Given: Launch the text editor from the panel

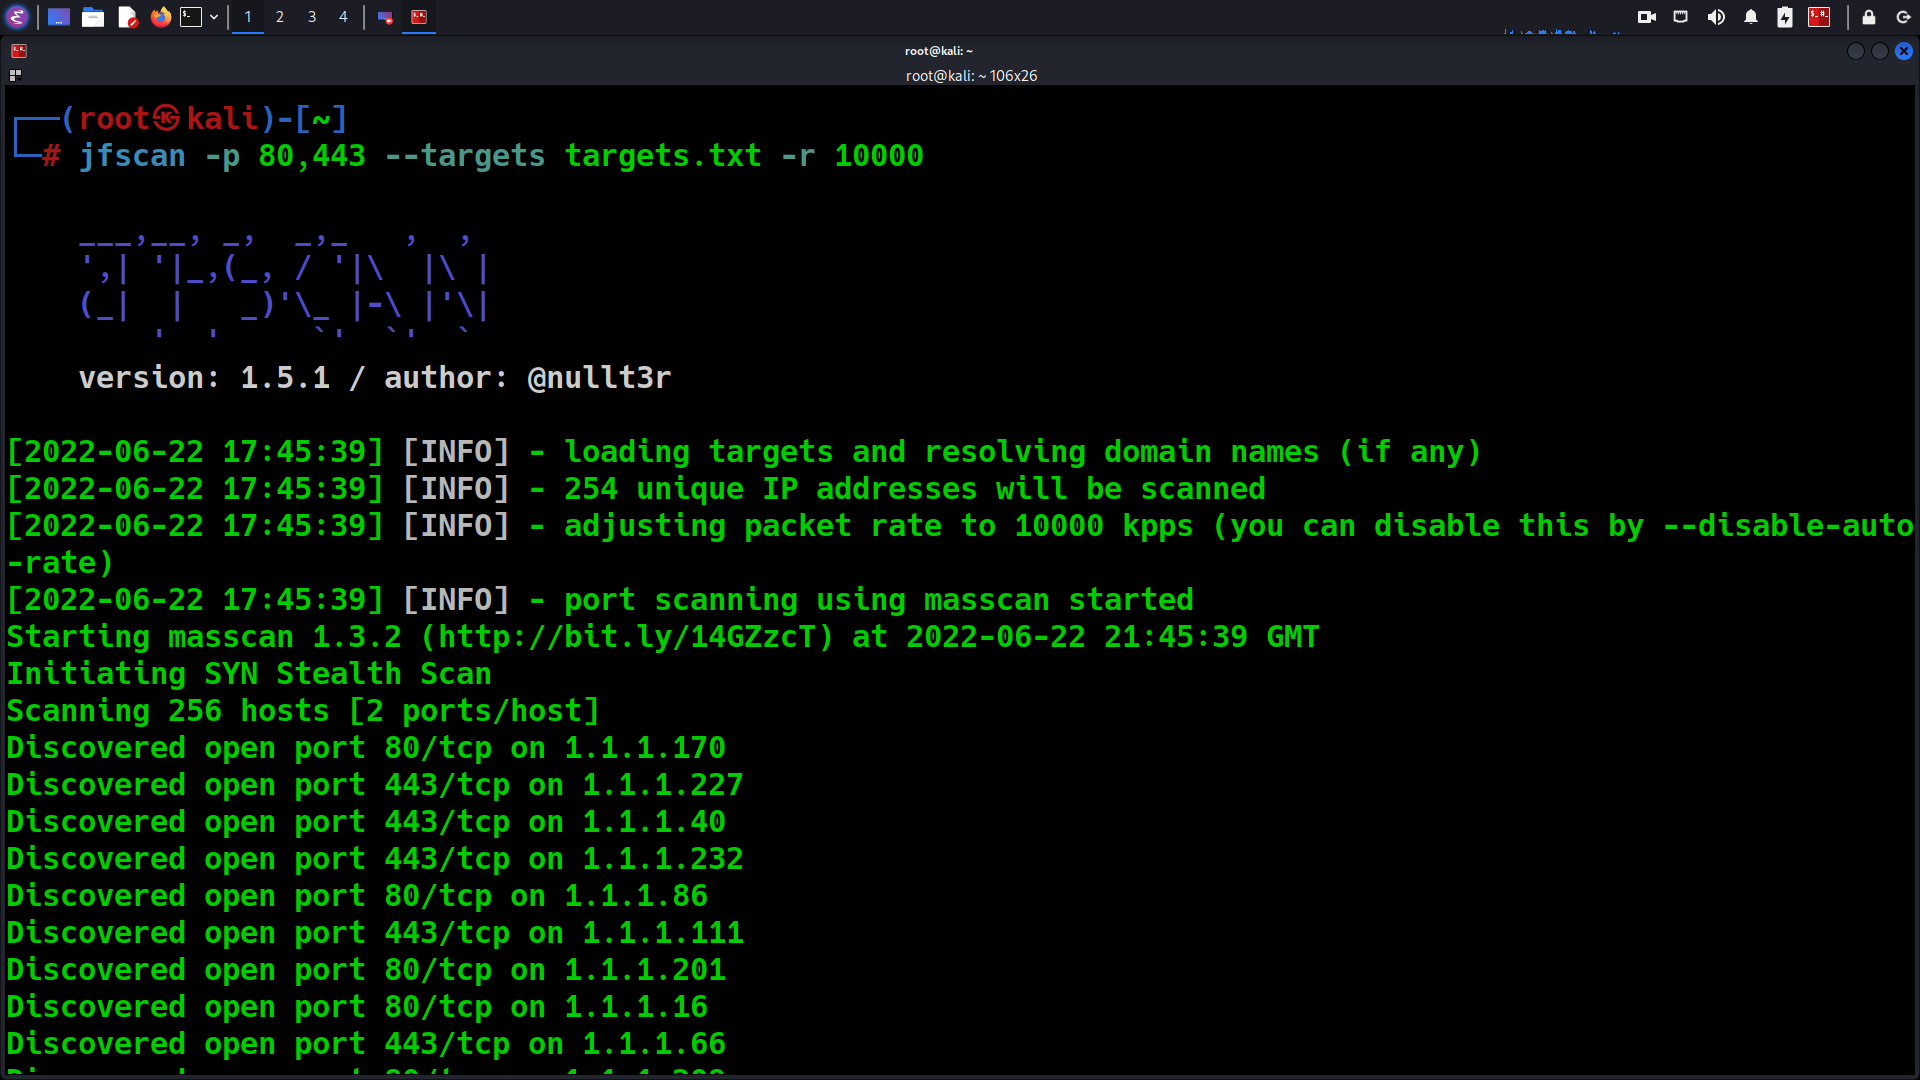Looking at the screenshot, I should pyautogui.click(x=127, y=17).
